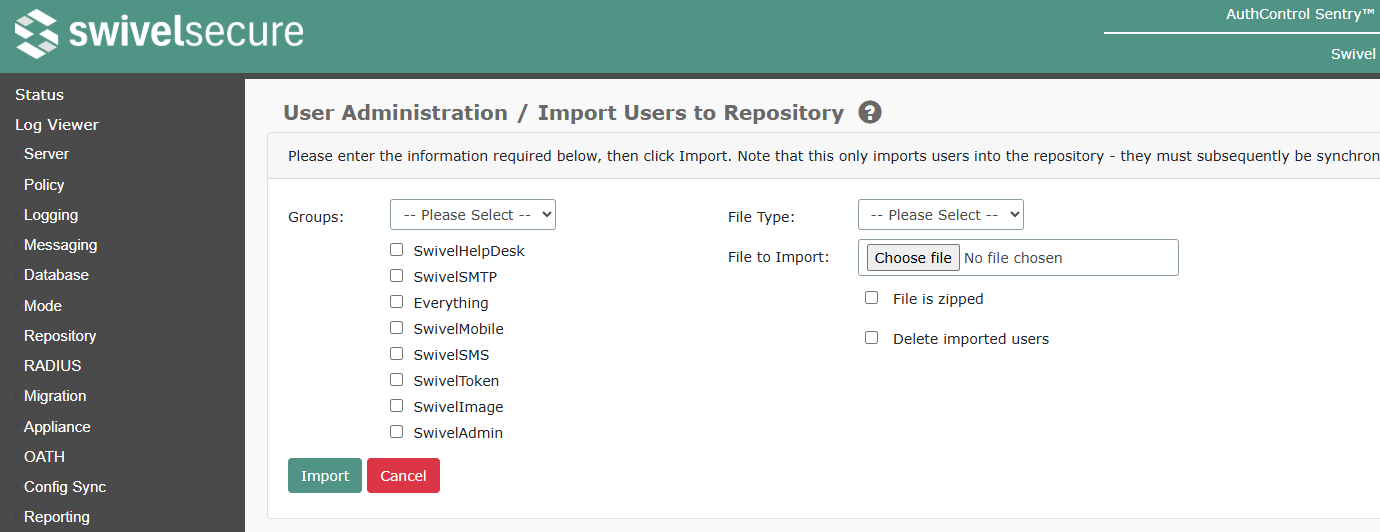Screen dimensions: 1380x532
Task: Open the Groups dropdown
Action: point(473,215)
